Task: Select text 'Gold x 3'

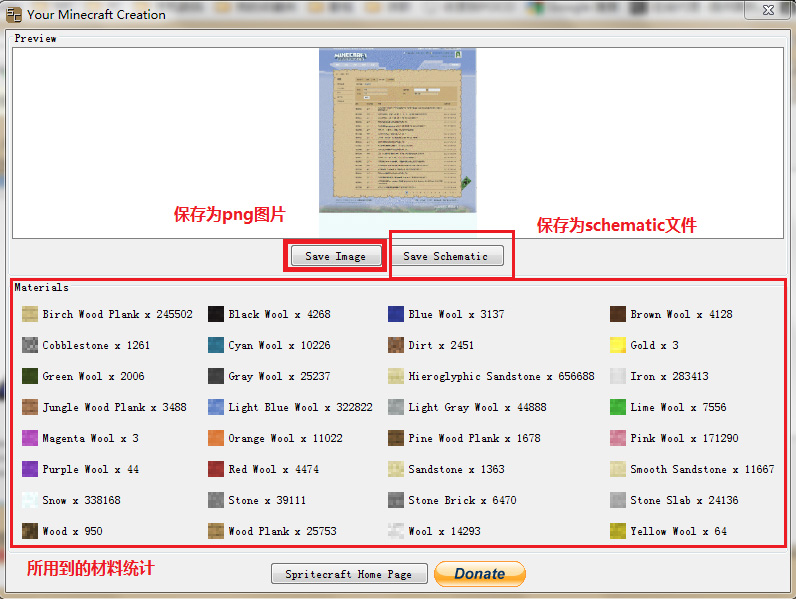Action: point(654,345)
